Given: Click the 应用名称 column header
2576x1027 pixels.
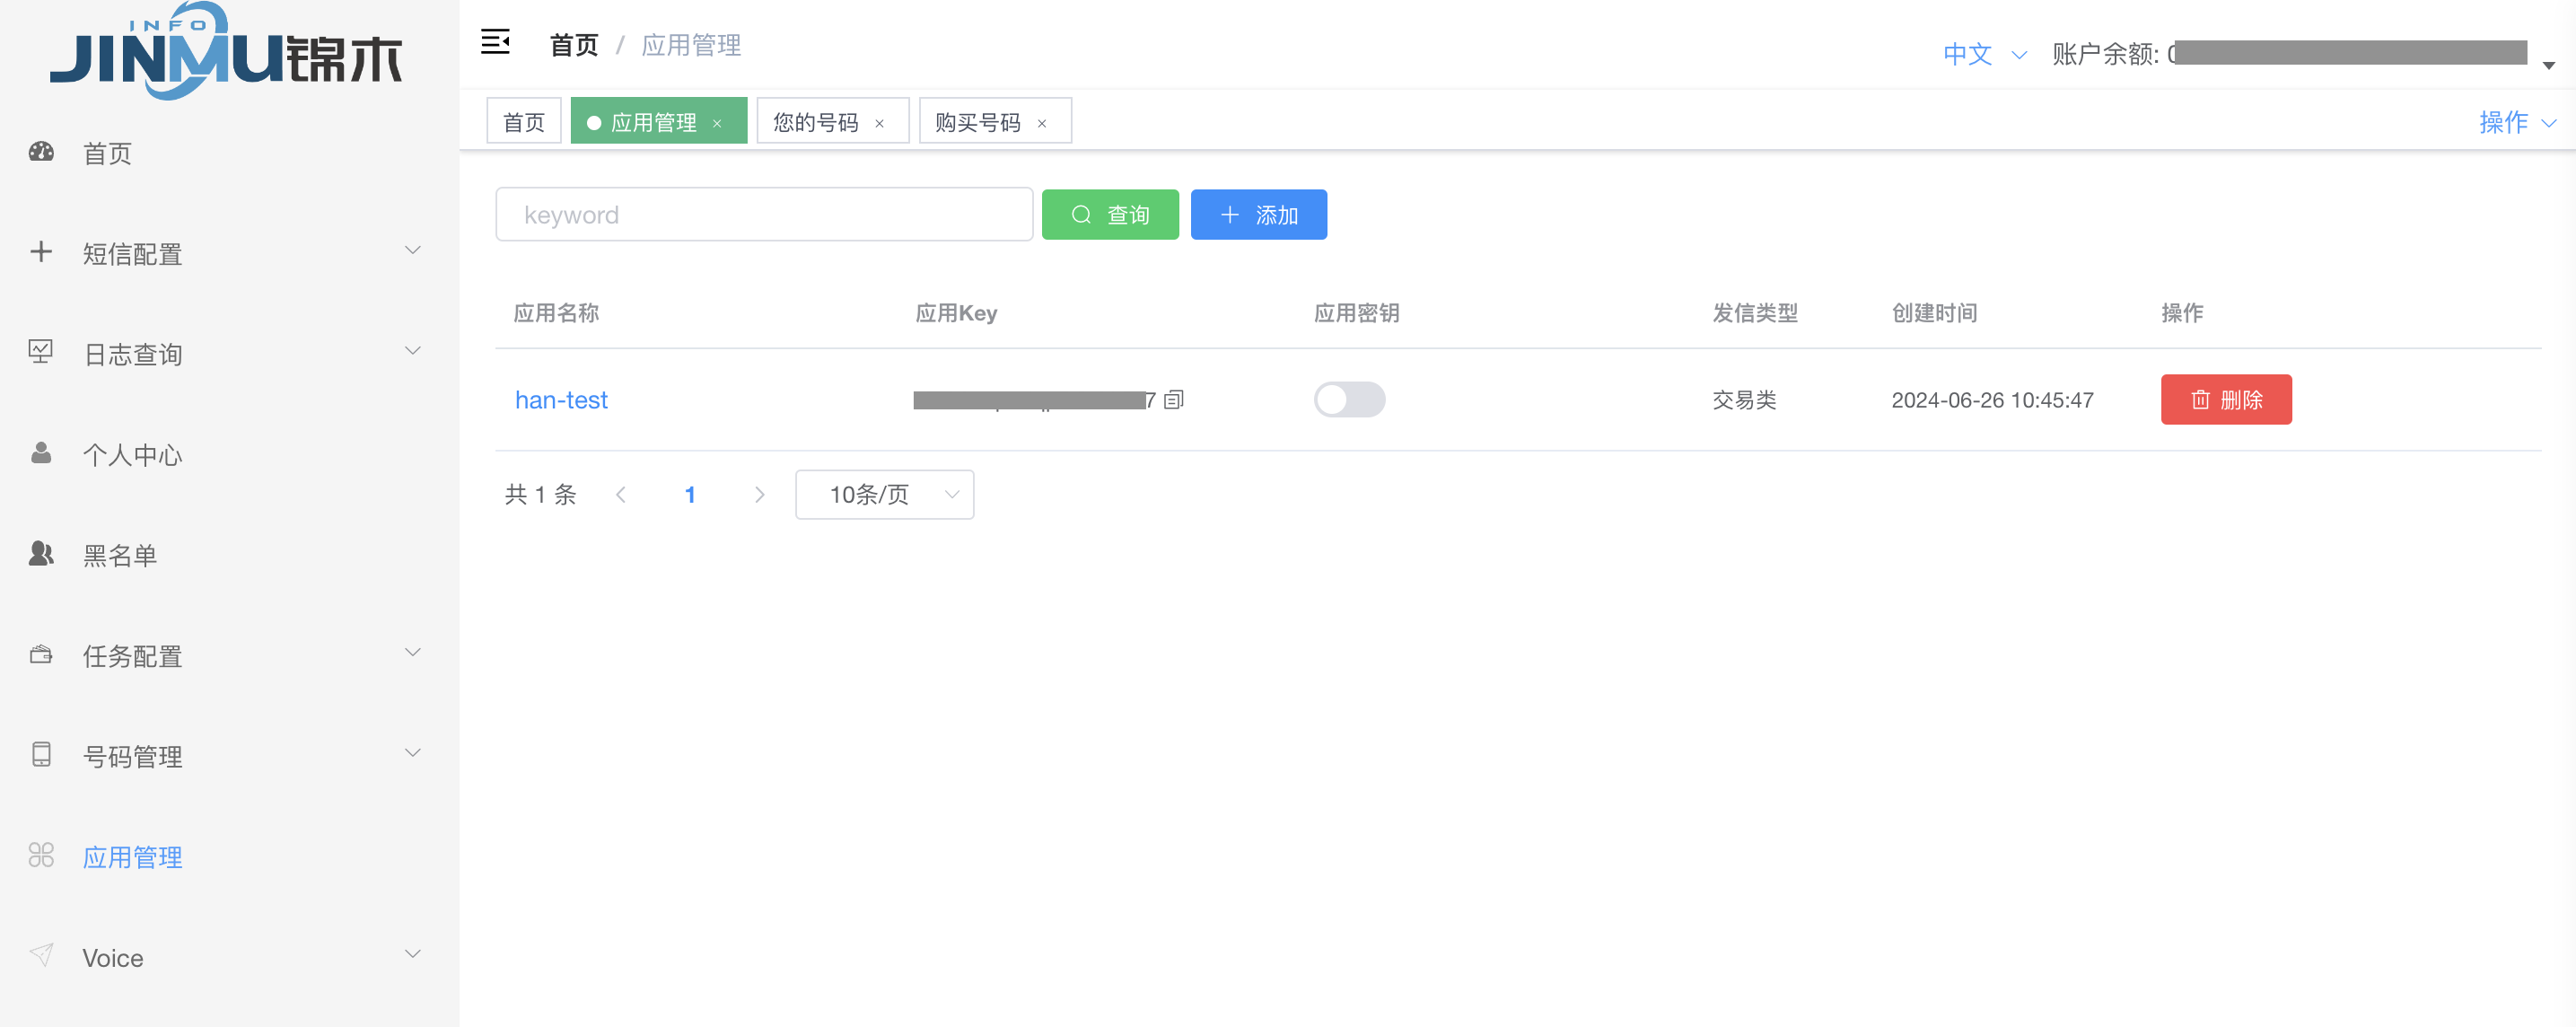Looking at the screenshot, I should [556, 313].
